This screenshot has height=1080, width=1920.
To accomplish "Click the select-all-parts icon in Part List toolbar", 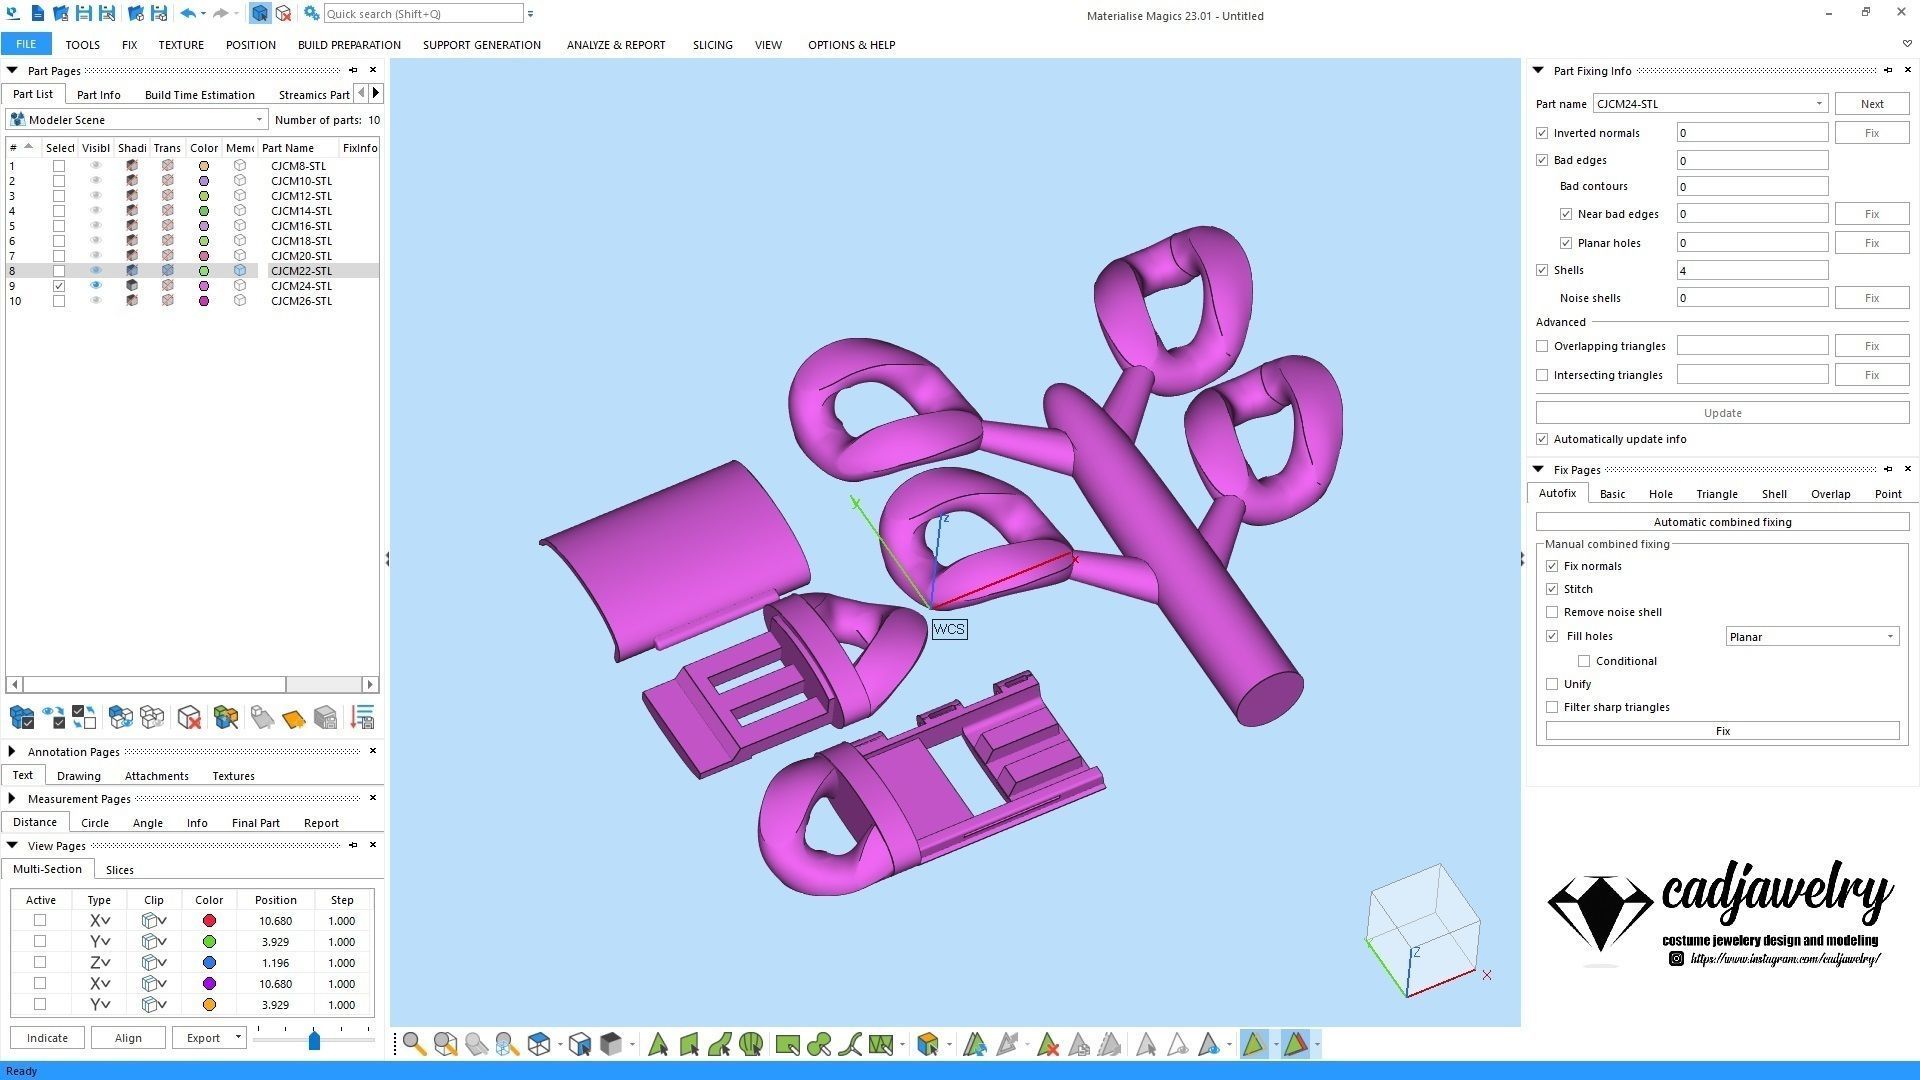I will tap(21, 717).
